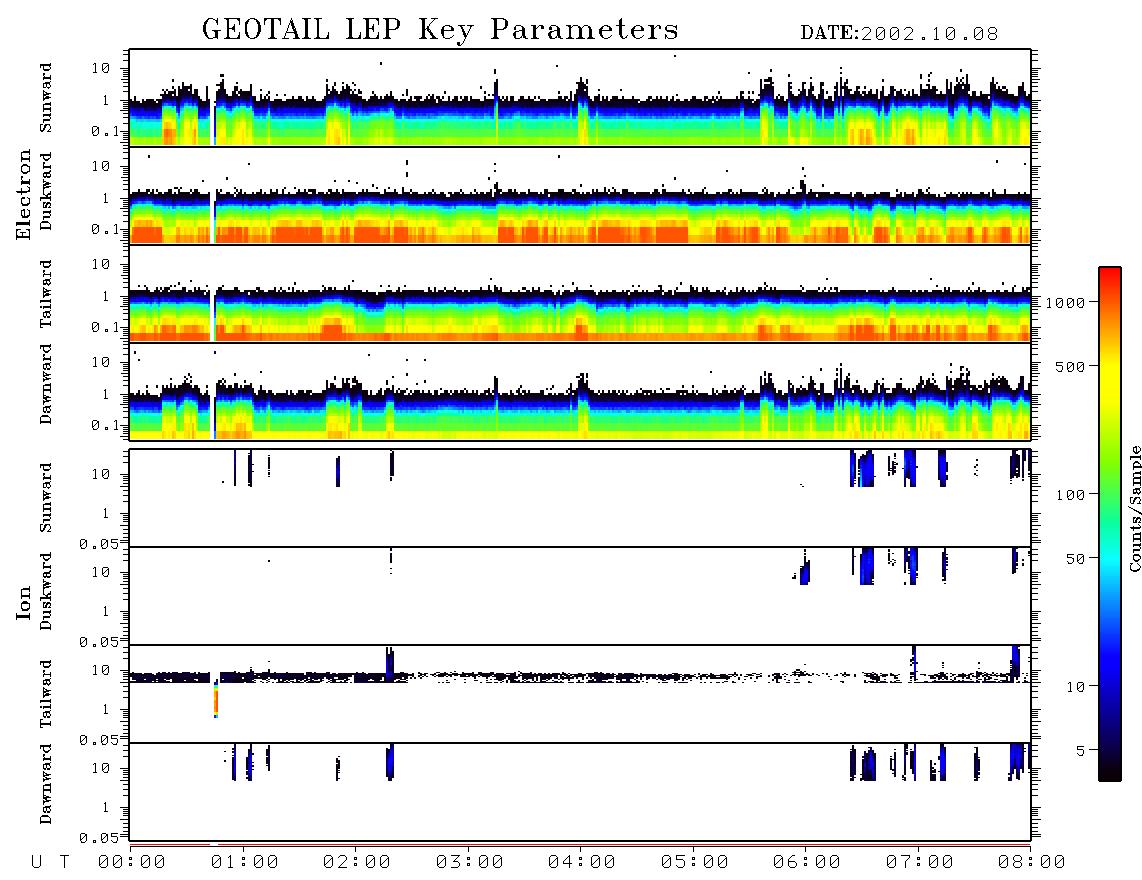This screenshot has height=880, width=1142.
Task: Click the Electron 'Duskward' panel label
Action: click(46, 191)
